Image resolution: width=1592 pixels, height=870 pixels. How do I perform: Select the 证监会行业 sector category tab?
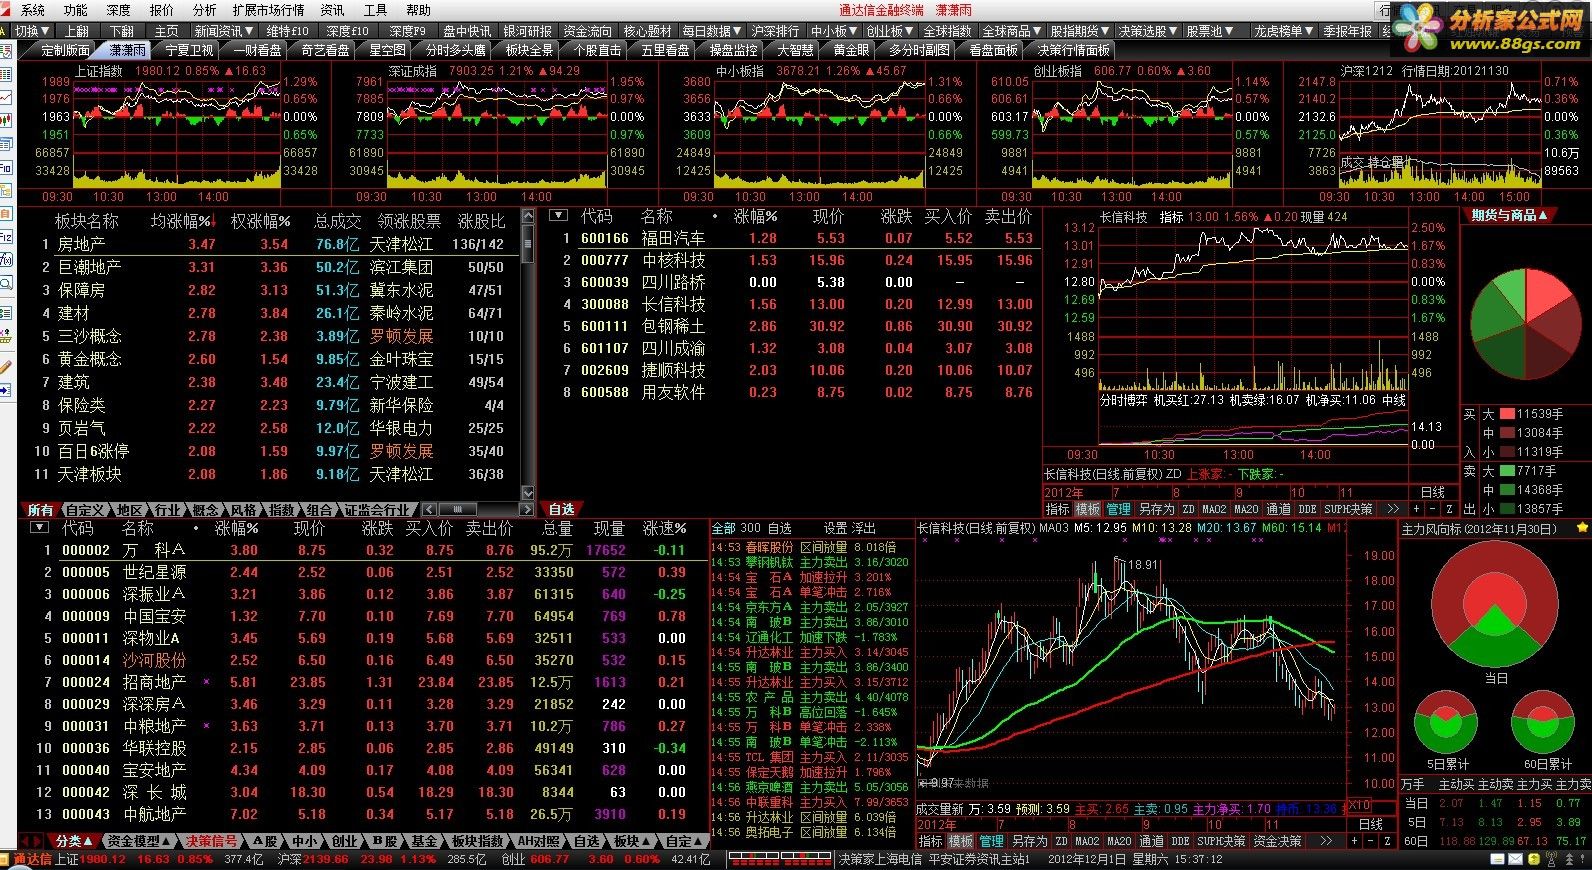(376, 510)
